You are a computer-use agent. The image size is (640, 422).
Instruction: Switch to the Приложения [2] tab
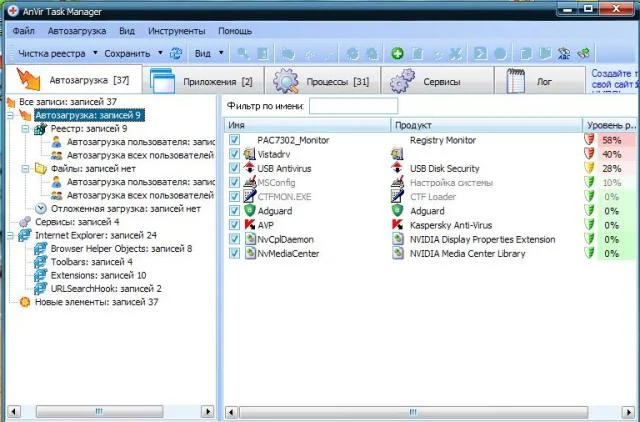(203, 81)
